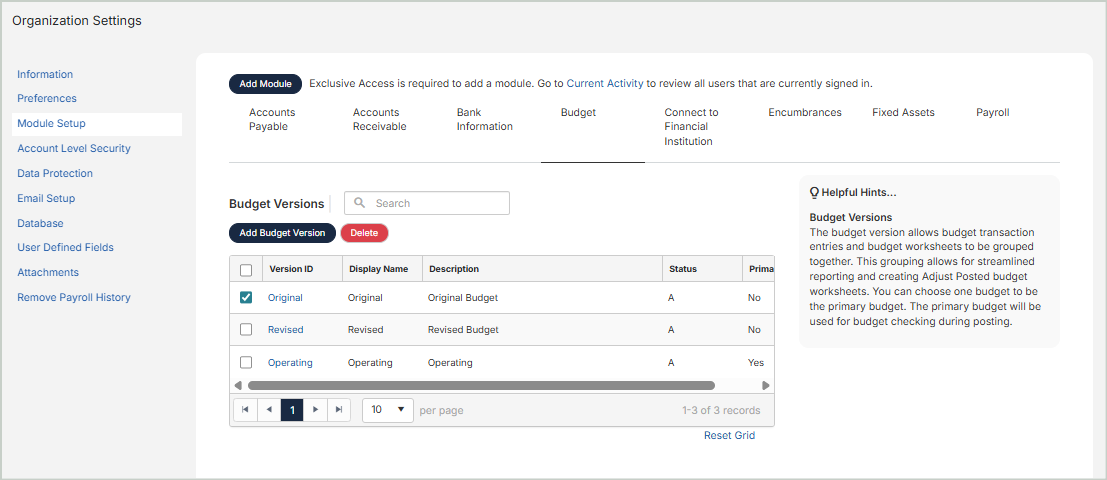Toggle the select-all header checkbox
The height and width of the screenshot is (480, 1107).
pos(246,269)
